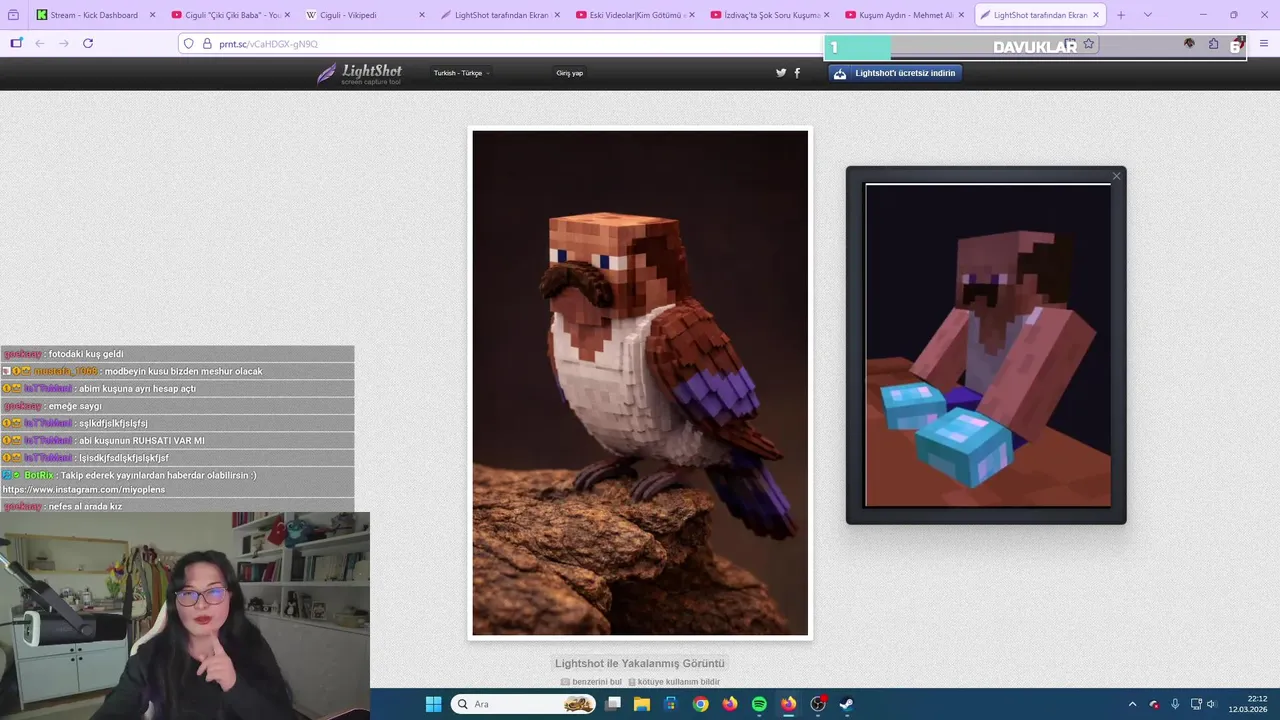This screenshot has width=1280, height=720.
Task: Click chat message 'fotodaki kuş geldi'
Action: 86,354
